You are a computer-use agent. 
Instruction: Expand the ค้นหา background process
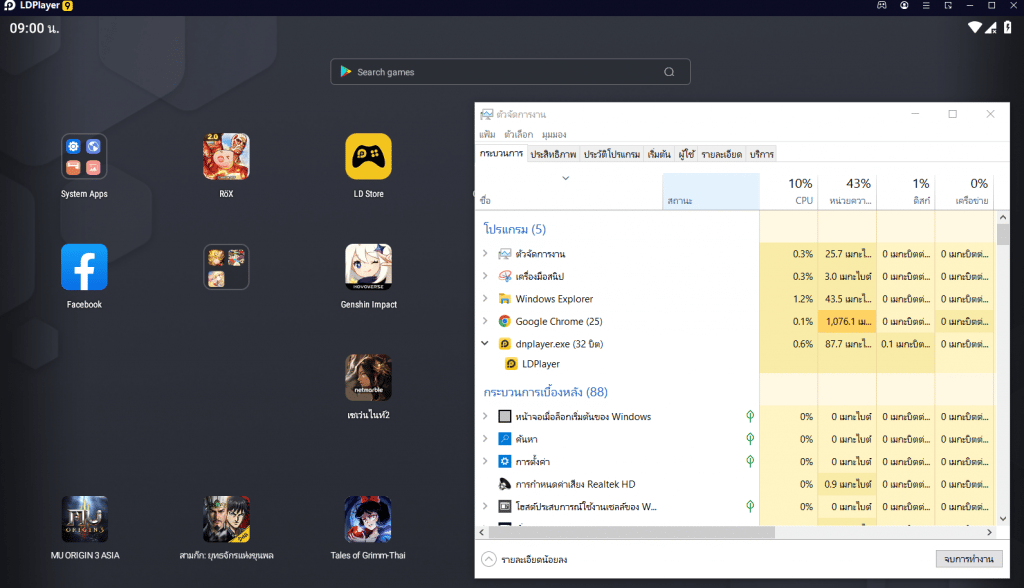[x=485, y=438]
